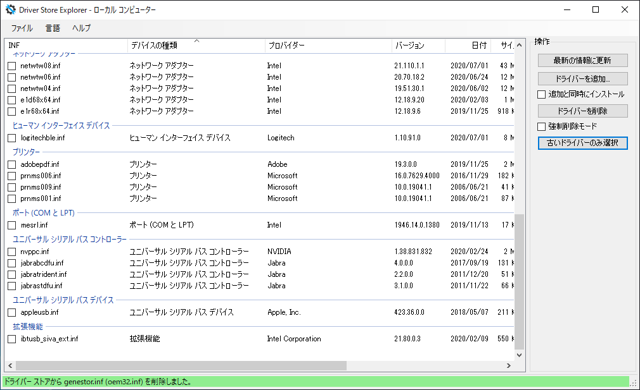Check the ibtusb_siva_ext.inf checkbox

click(x=12, y=339)
